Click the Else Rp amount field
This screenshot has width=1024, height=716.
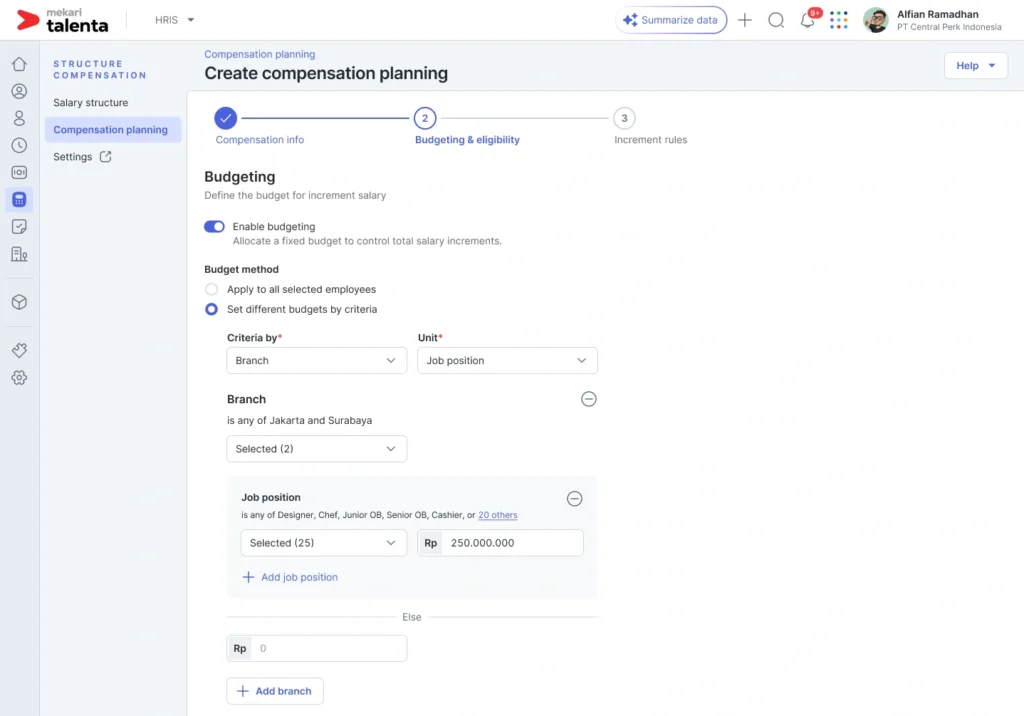[316, 649]
